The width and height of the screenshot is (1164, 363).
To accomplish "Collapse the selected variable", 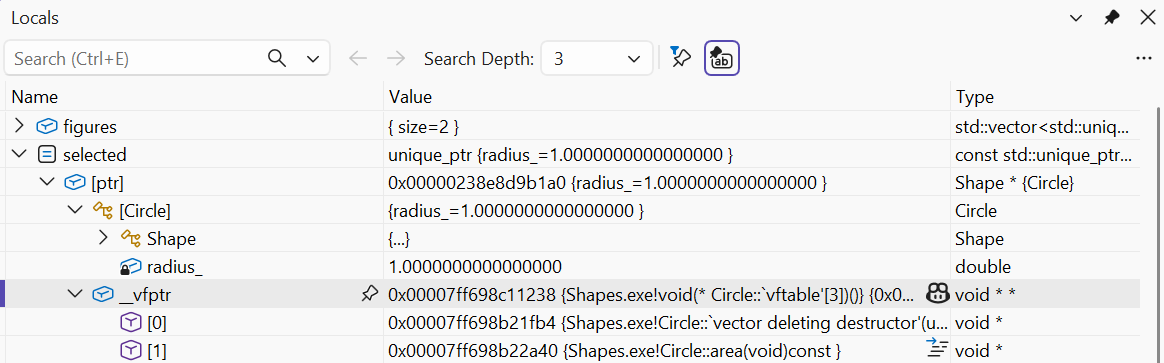I will [x=19, y=154].
